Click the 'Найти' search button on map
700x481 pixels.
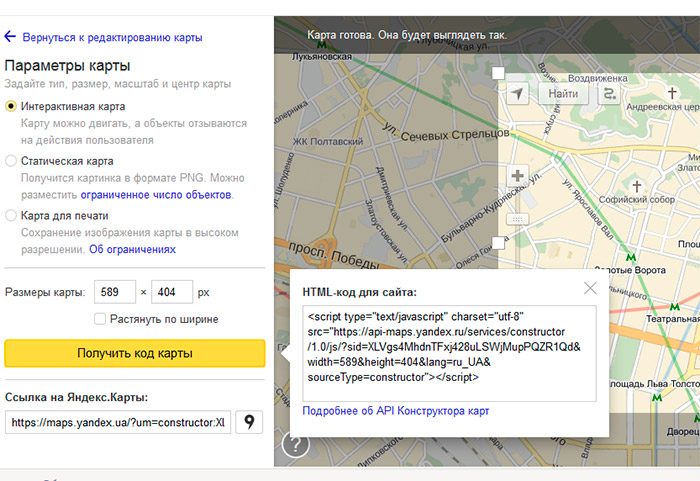(x=563, y=94)
